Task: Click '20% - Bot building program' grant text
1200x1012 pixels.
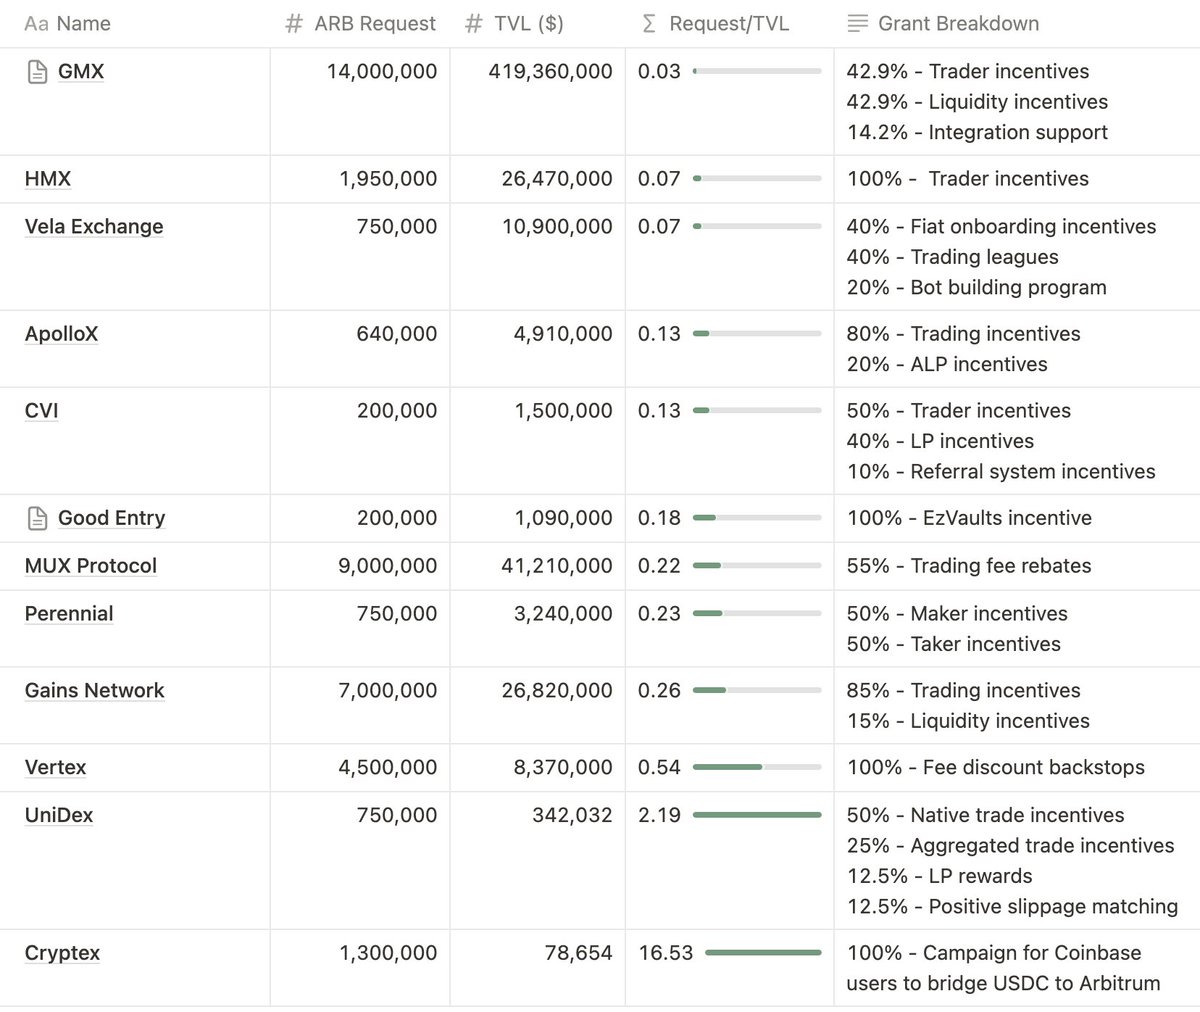Action: 977,288
